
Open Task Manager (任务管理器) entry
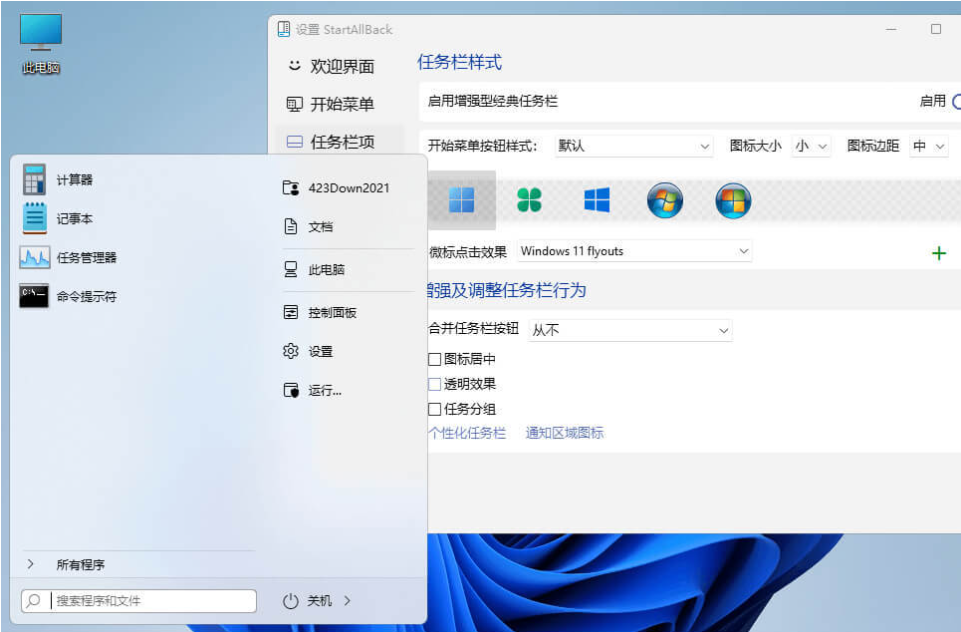pyautogui.click(x=68, y=257)
